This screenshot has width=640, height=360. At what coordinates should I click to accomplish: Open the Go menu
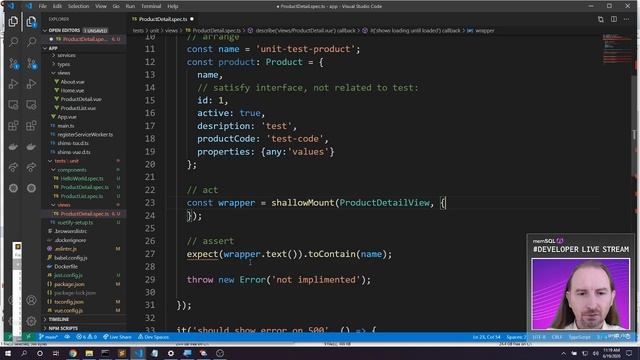116,6
